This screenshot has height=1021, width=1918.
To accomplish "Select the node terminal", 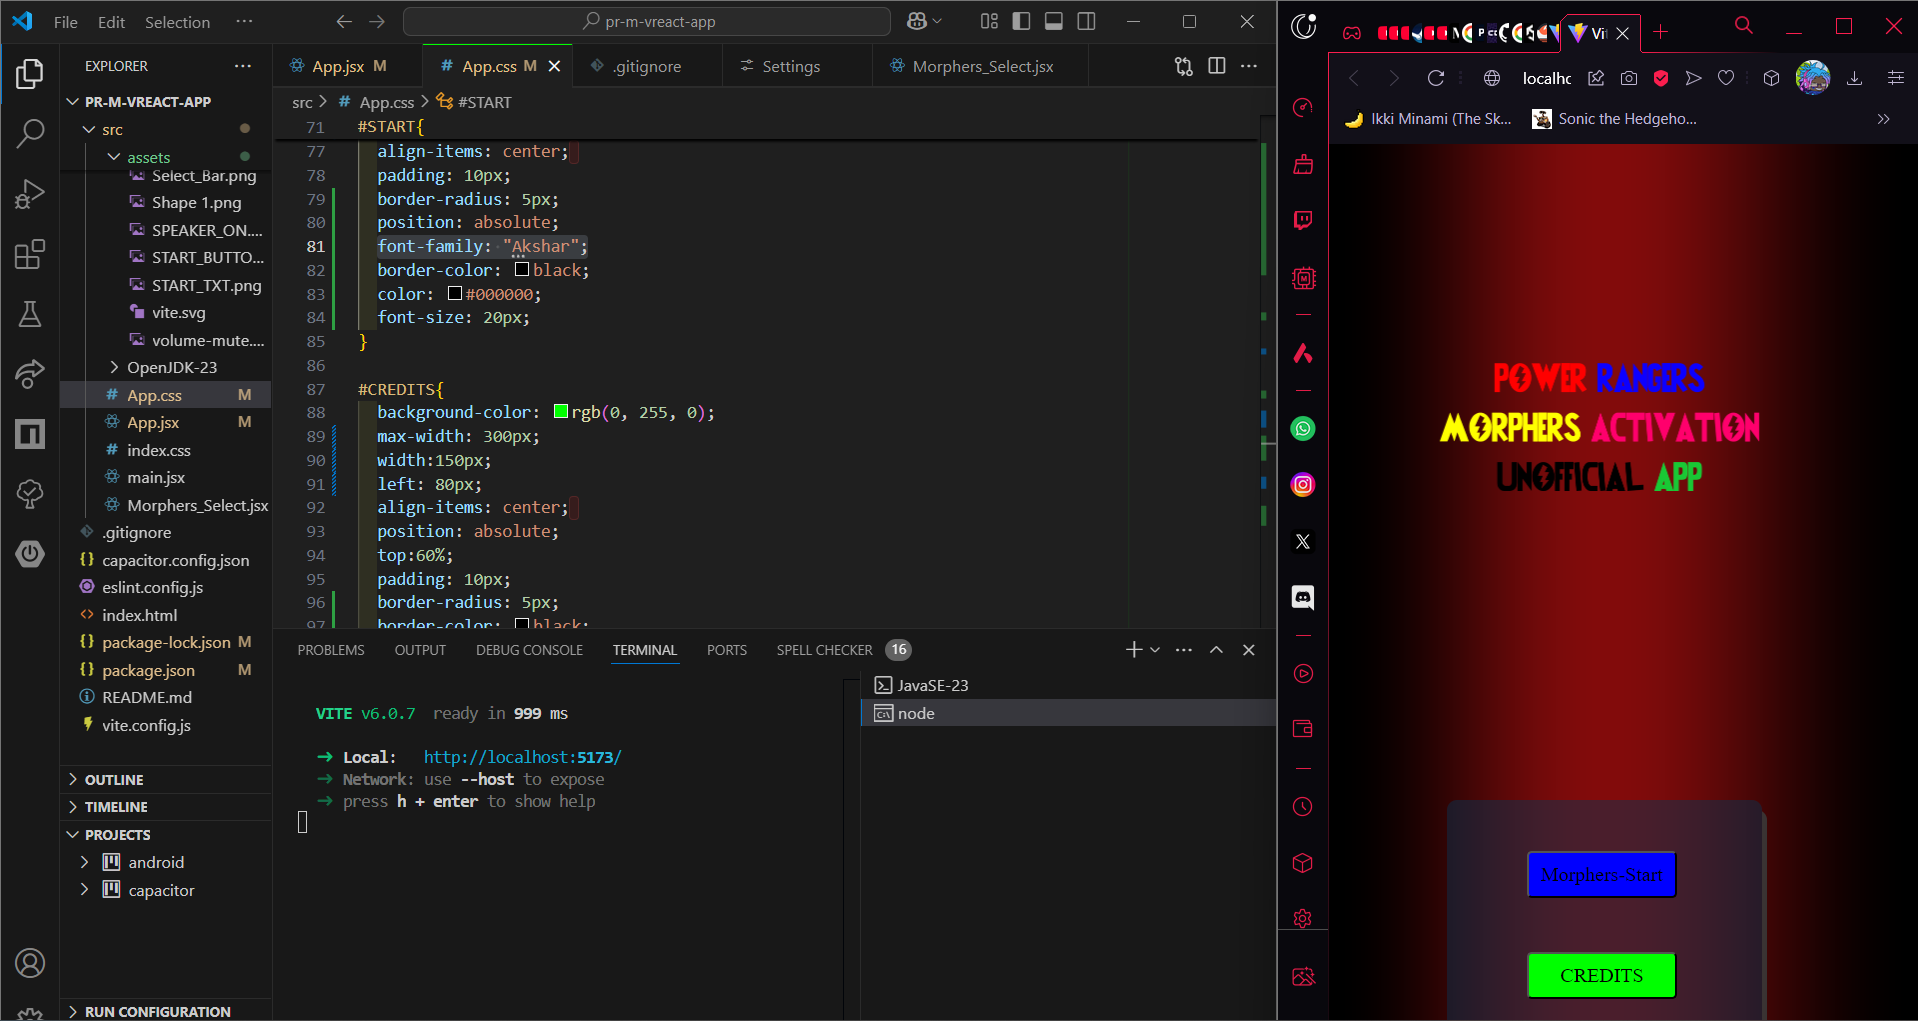I will point(1068,713).
